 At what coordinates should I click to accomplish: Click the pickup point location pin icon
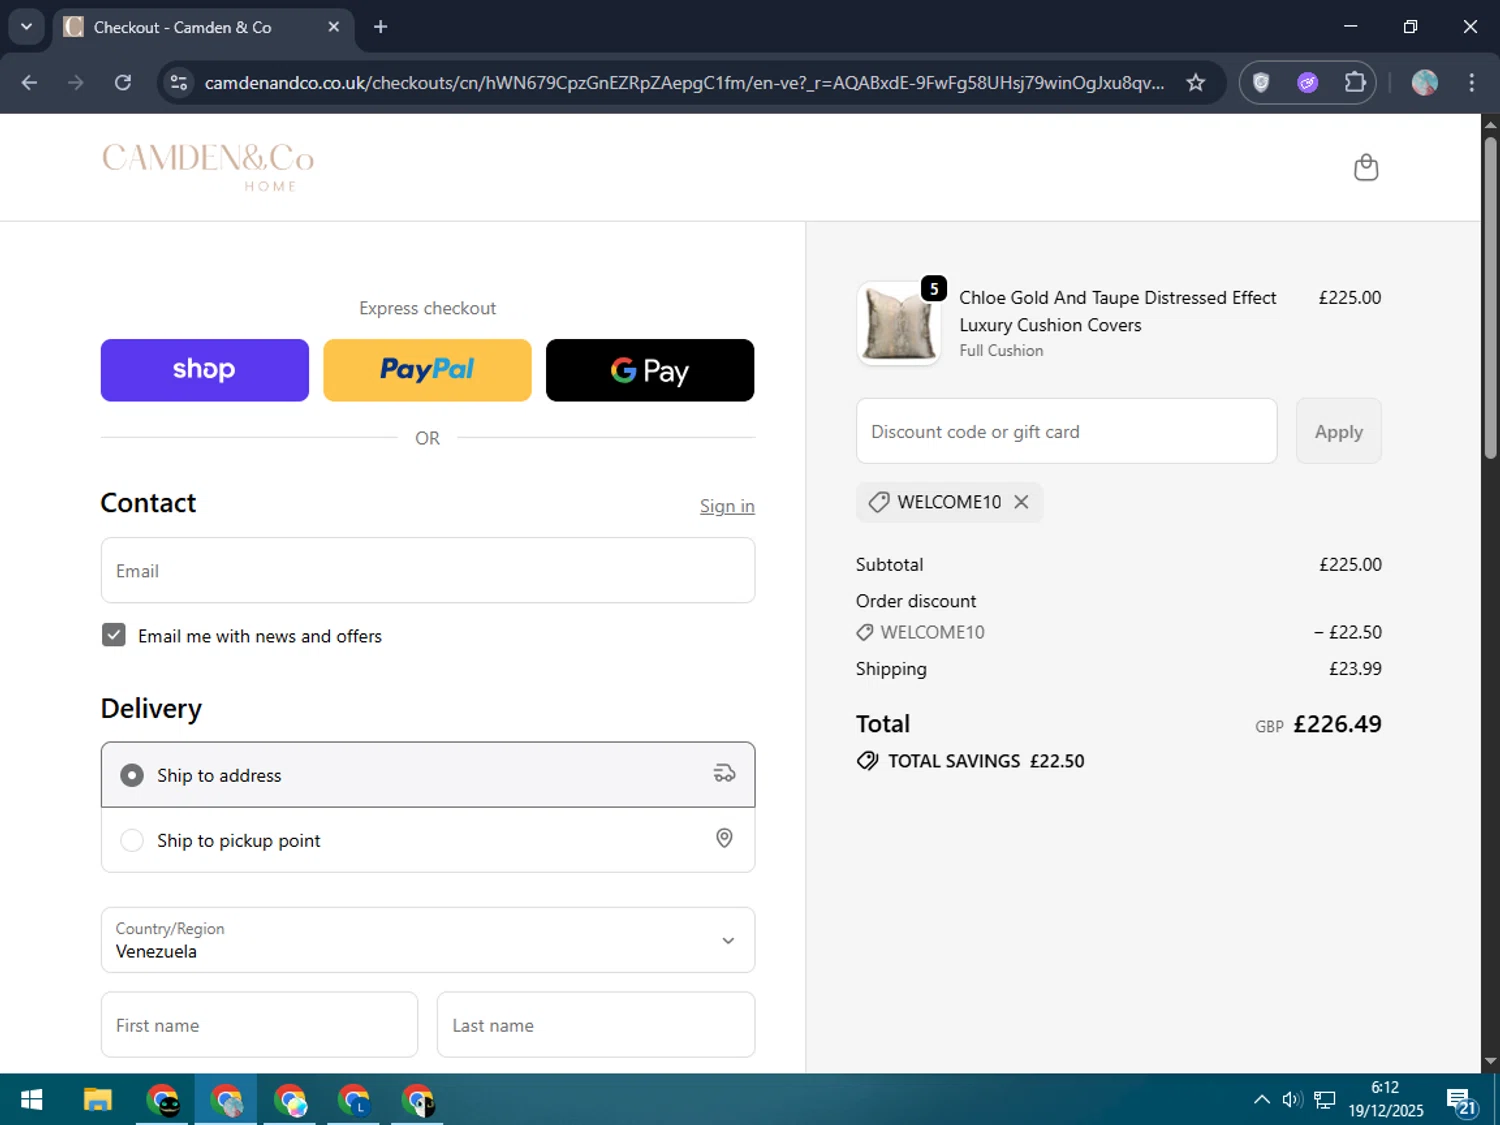coord(724,838)
